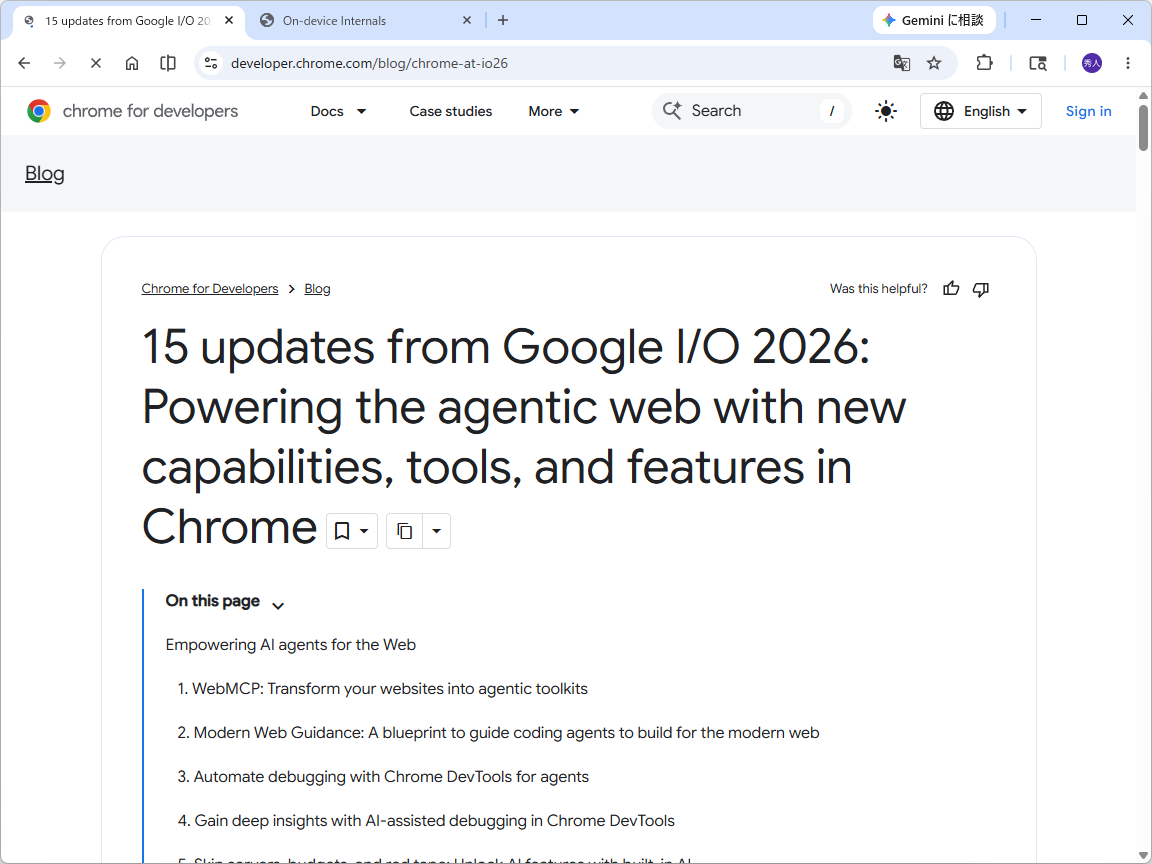Click the thumbs up helpful icon
The height and width of the screenshot is (864, 1152).
coord(951,289)
